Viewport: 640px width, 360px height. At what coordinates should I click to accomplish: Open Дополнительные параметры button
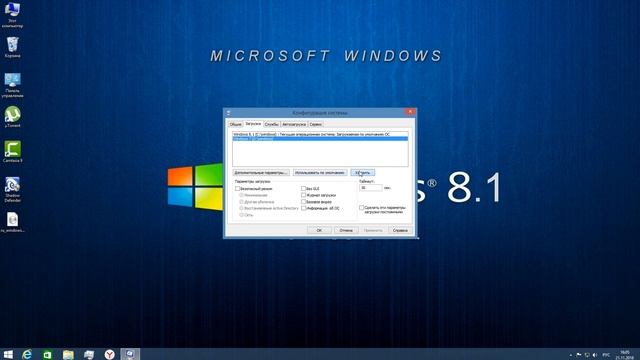click(x=261, y=173)
